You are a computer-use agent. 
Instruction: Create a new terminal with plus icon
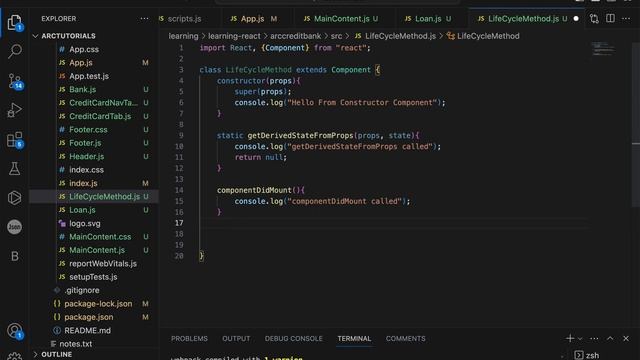tap(570, 338)
